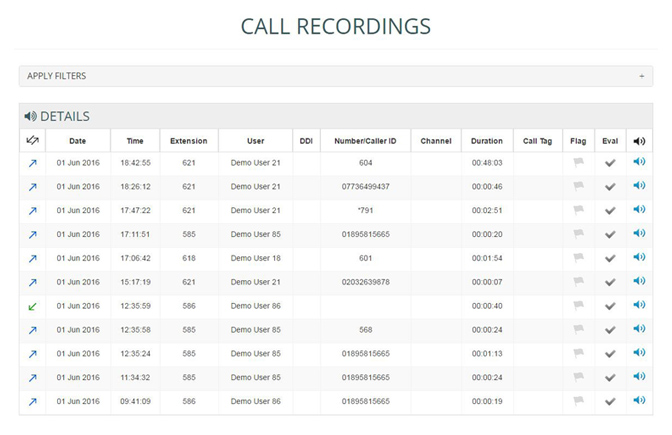Open evaluation checkmark for 18:26:12 call
This screenshot has width=672, height=435.
[610, 187]
